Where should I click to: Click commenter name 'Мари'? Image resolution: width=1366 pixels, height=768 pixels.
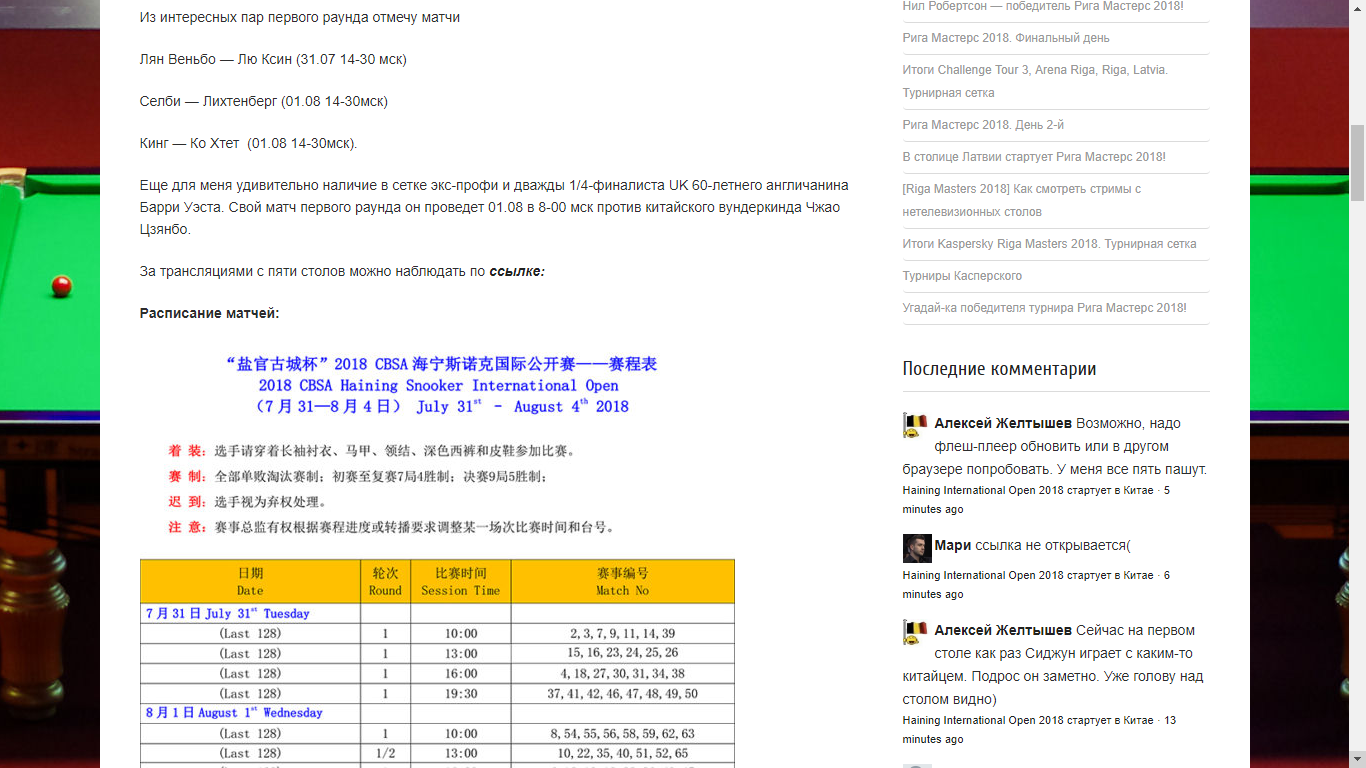click(x=952, y=546)
